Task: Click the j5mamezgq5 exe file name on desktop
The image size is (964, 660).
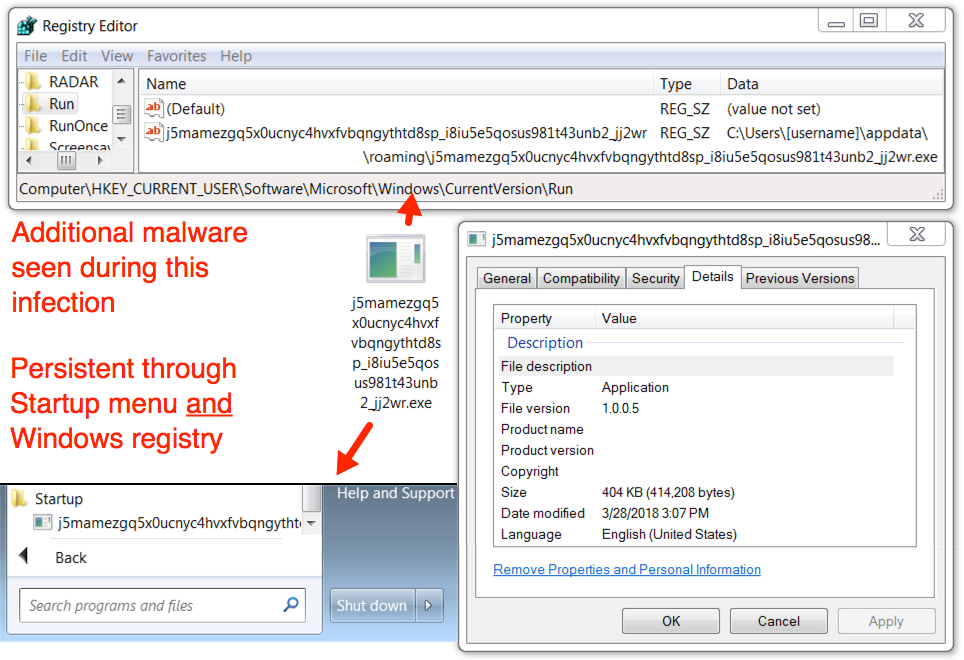Action: tap(396, 353)
